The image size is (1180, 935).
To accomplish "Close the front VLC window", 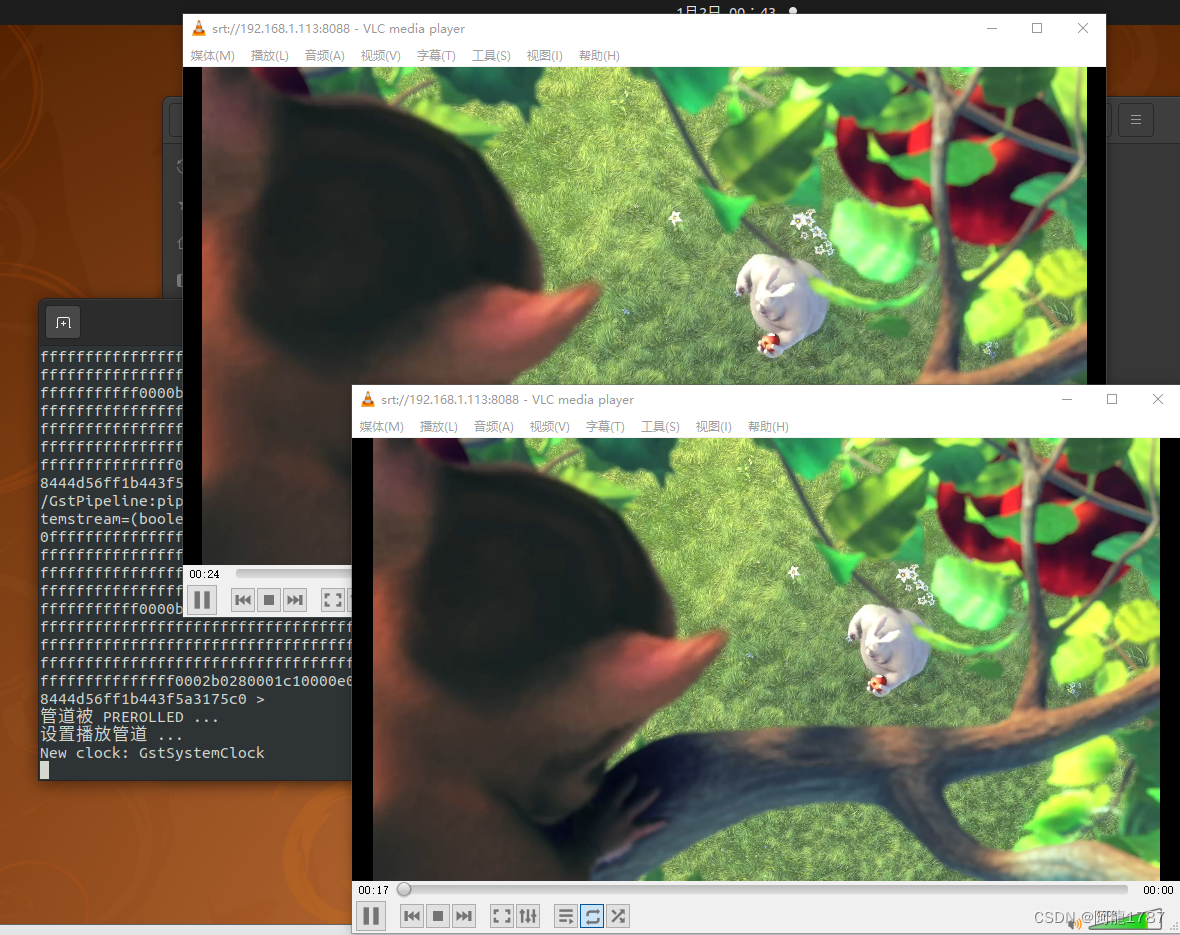I will (x=1157, y=399).
